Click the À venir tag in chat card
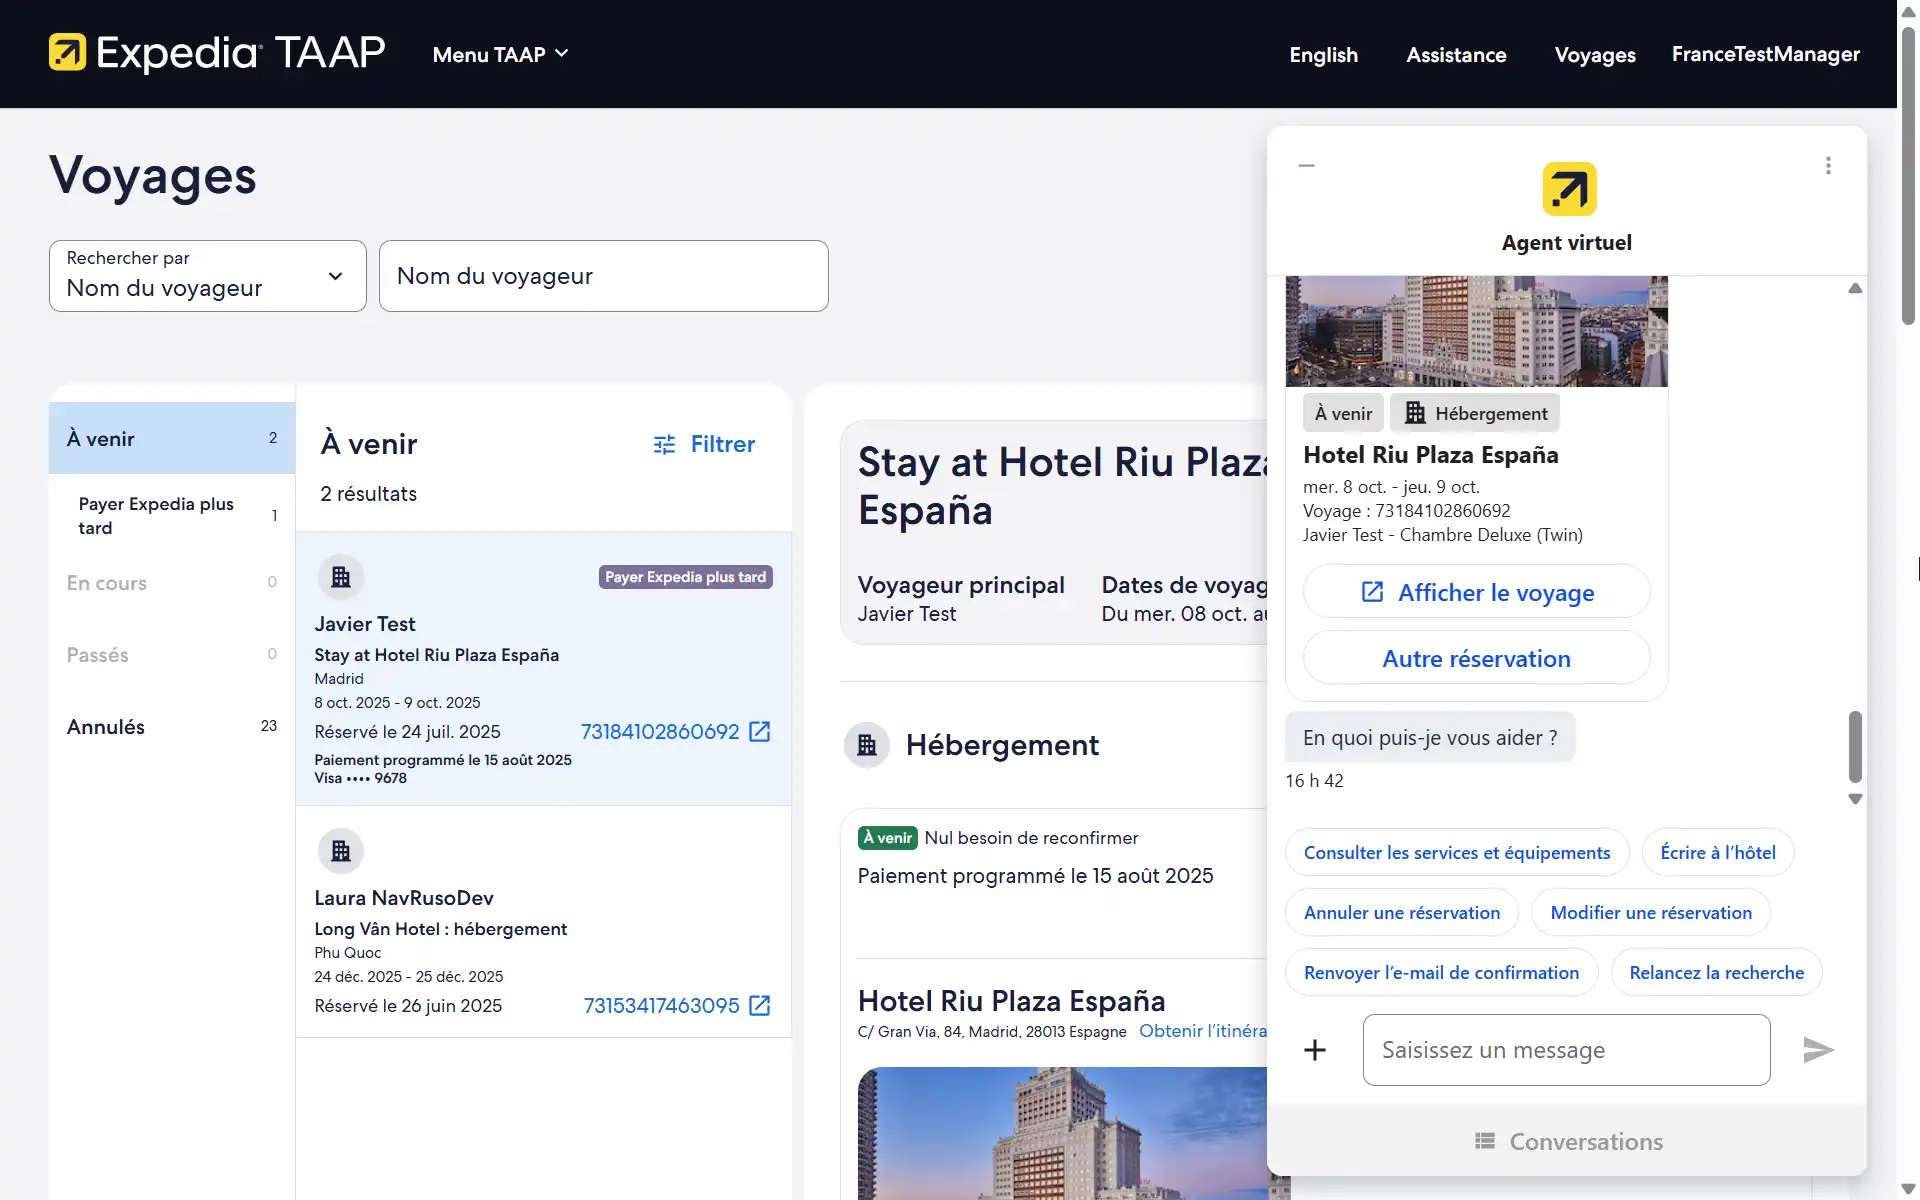This screenshot has height=1200, width=1920. click(1343, 413)
